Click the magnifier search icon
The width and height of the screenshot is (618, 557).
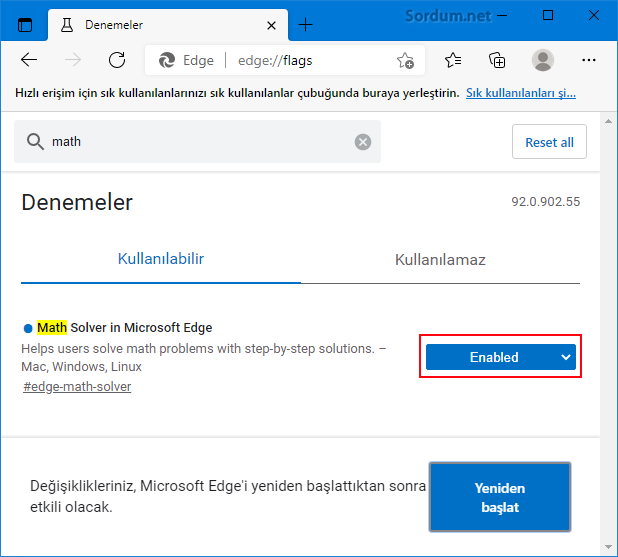35,142
